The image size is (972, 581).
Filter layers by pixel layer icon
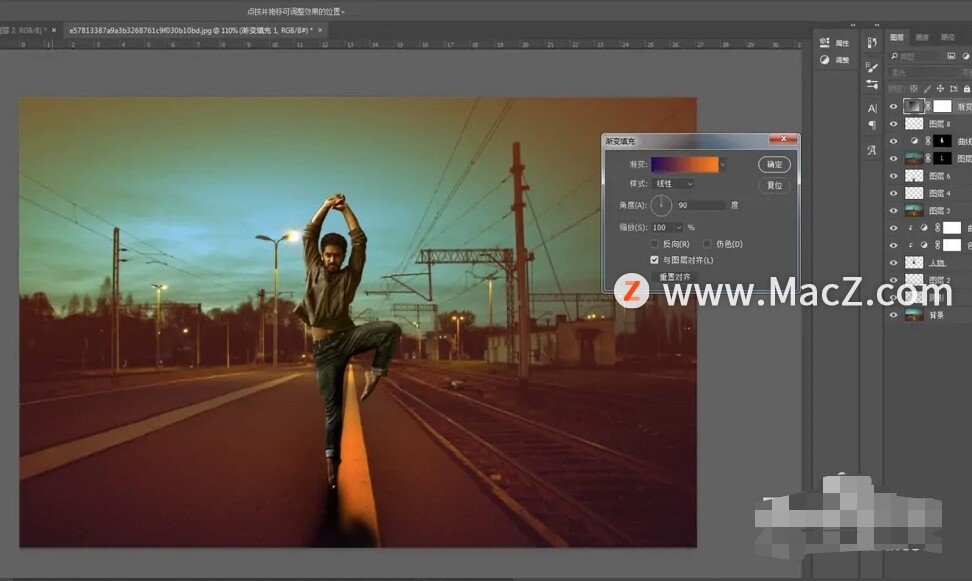tap(951, 56)
